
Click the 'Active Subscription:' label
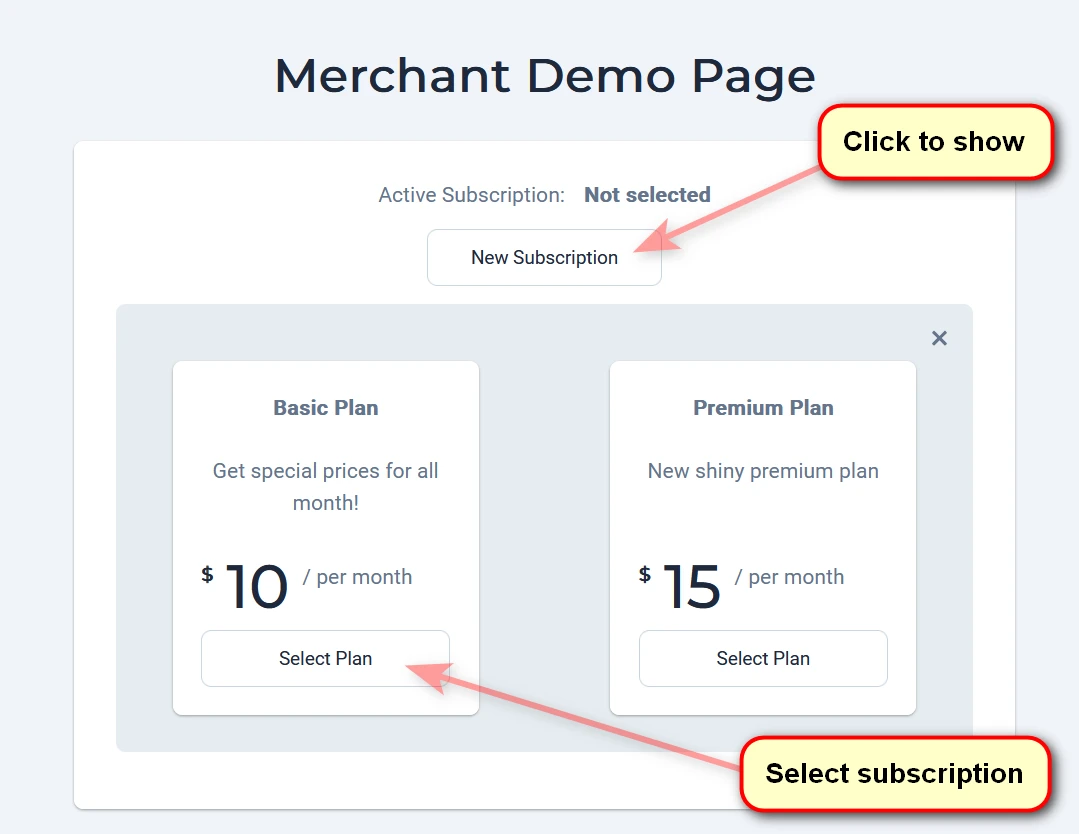tap(471, 195)
